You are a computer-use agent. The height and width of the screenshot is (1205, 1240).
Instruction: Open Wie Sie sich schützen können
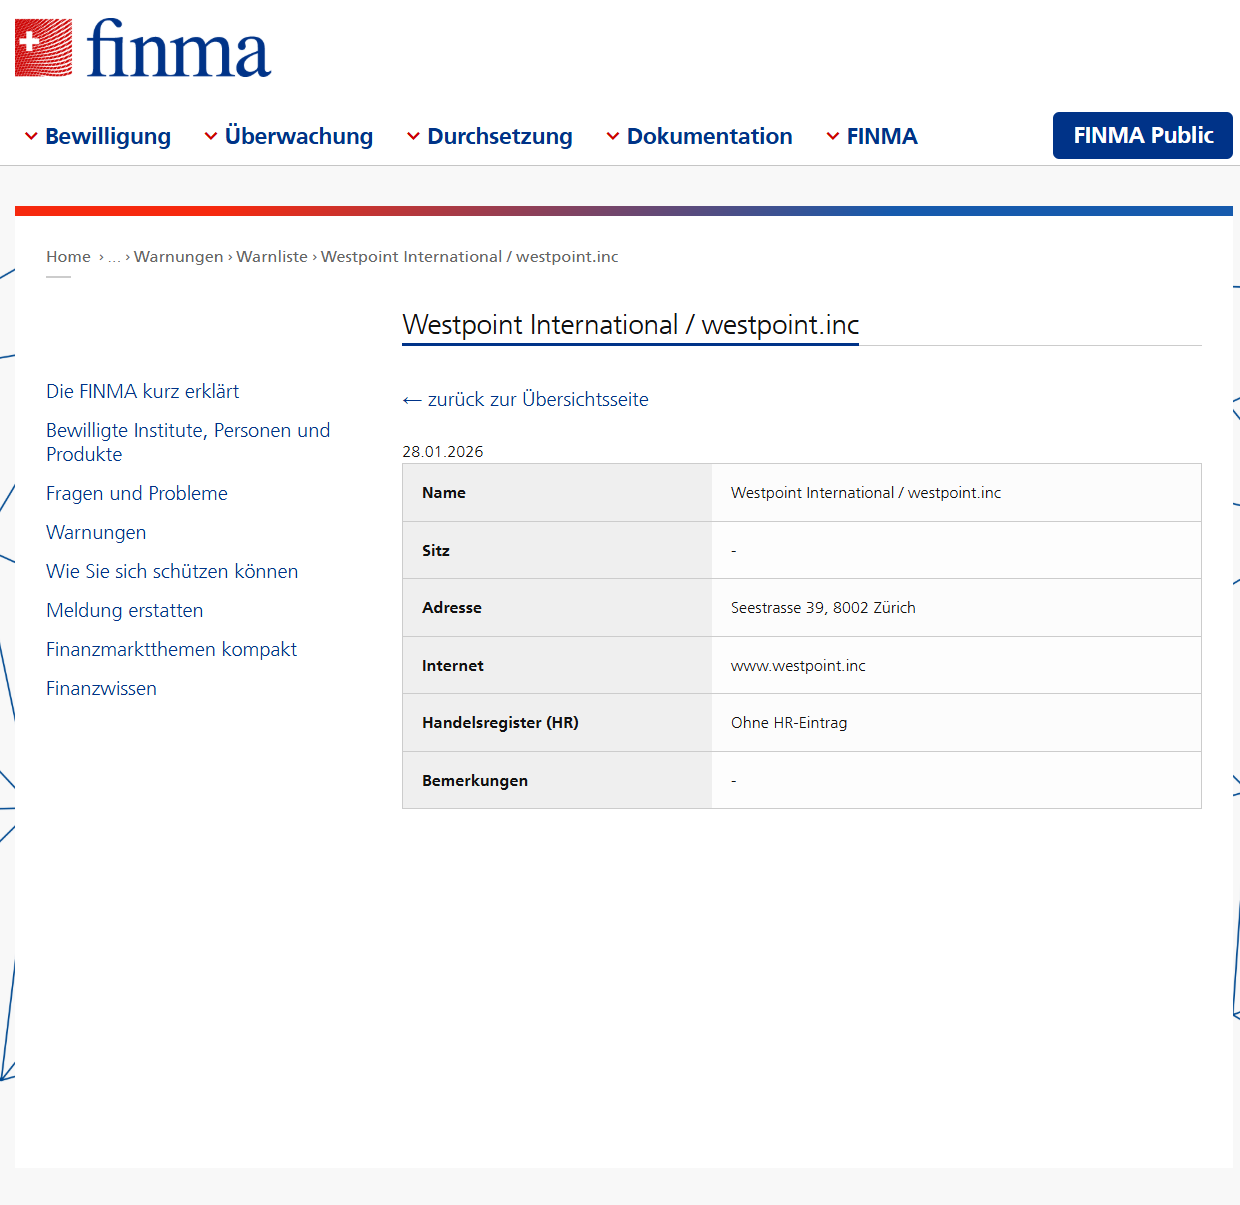[172, 571]
